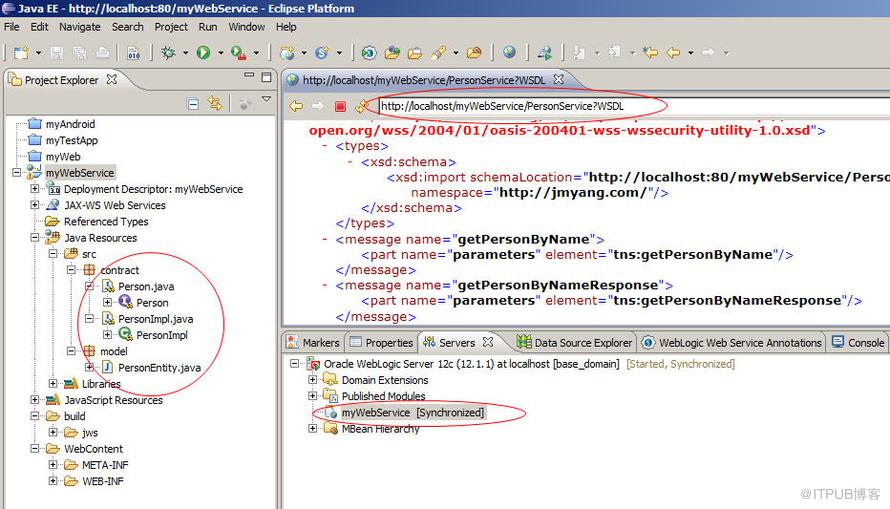The height and width of the screenshot is (509, 890).
Task: Select PersonImpl.java file
Action: click(x=156, y=319)
